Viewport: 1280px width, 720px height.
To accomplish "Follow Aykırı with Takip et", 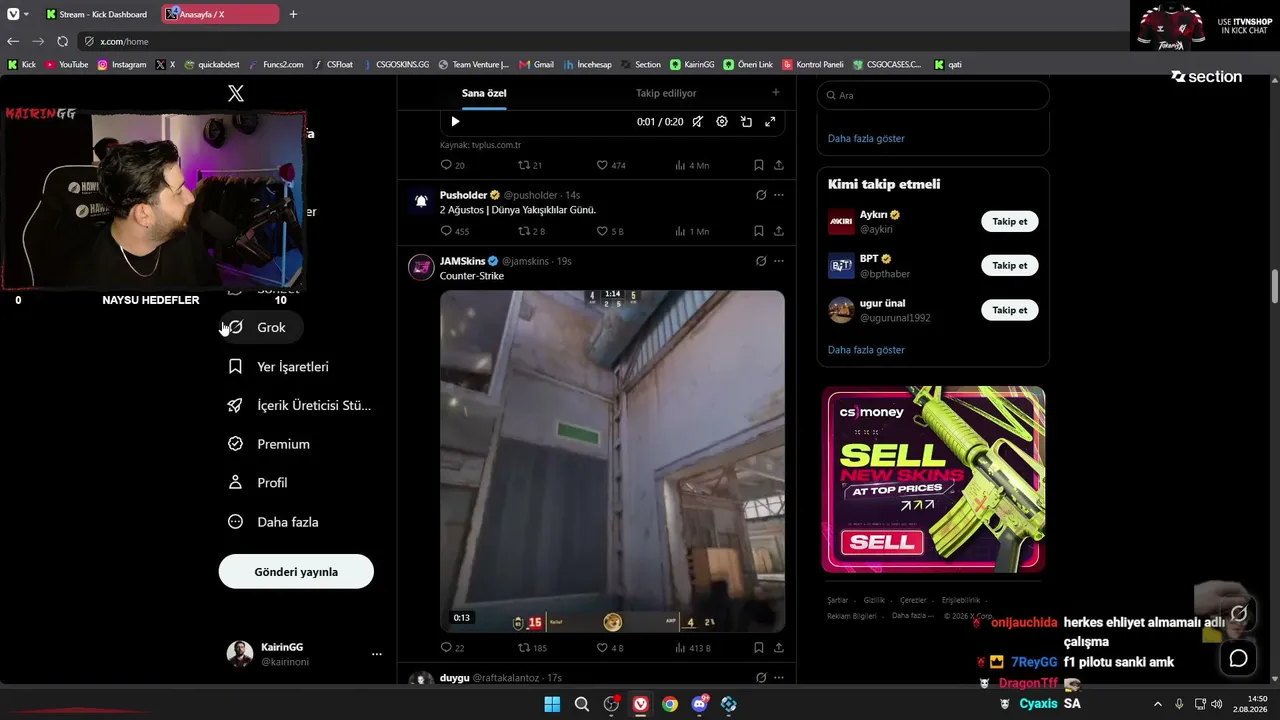I will coord(1010,221).
